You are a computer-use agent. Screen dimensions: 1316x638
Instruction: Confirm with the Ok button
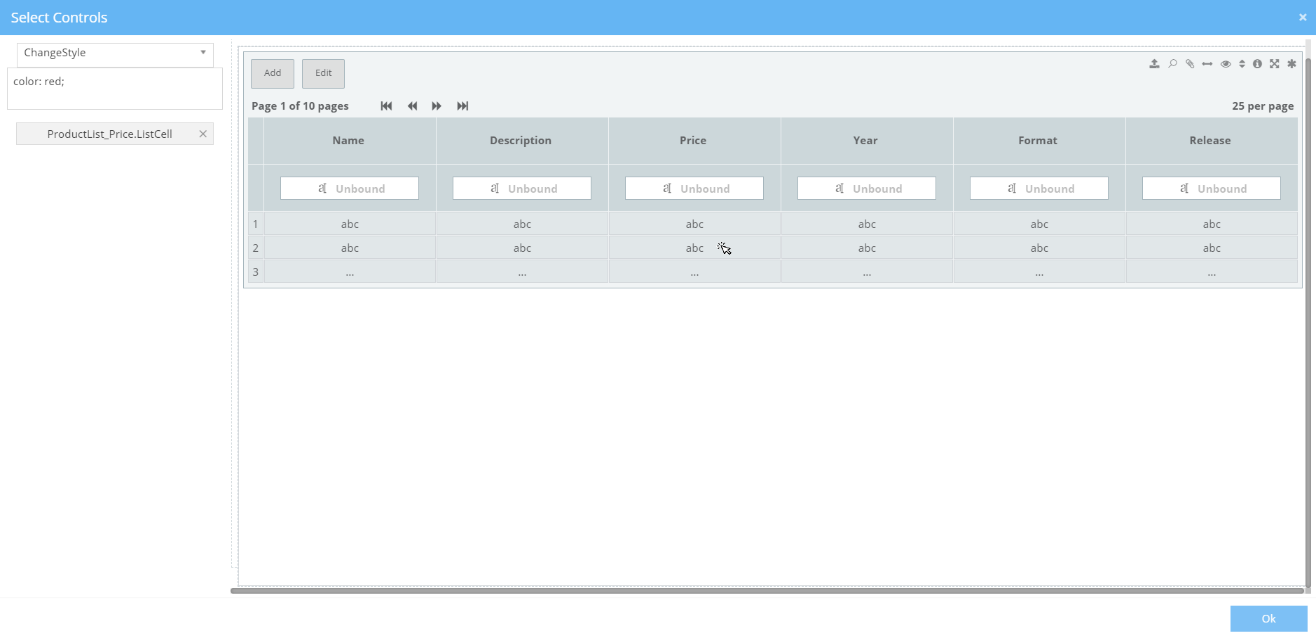coord(1268,619)
